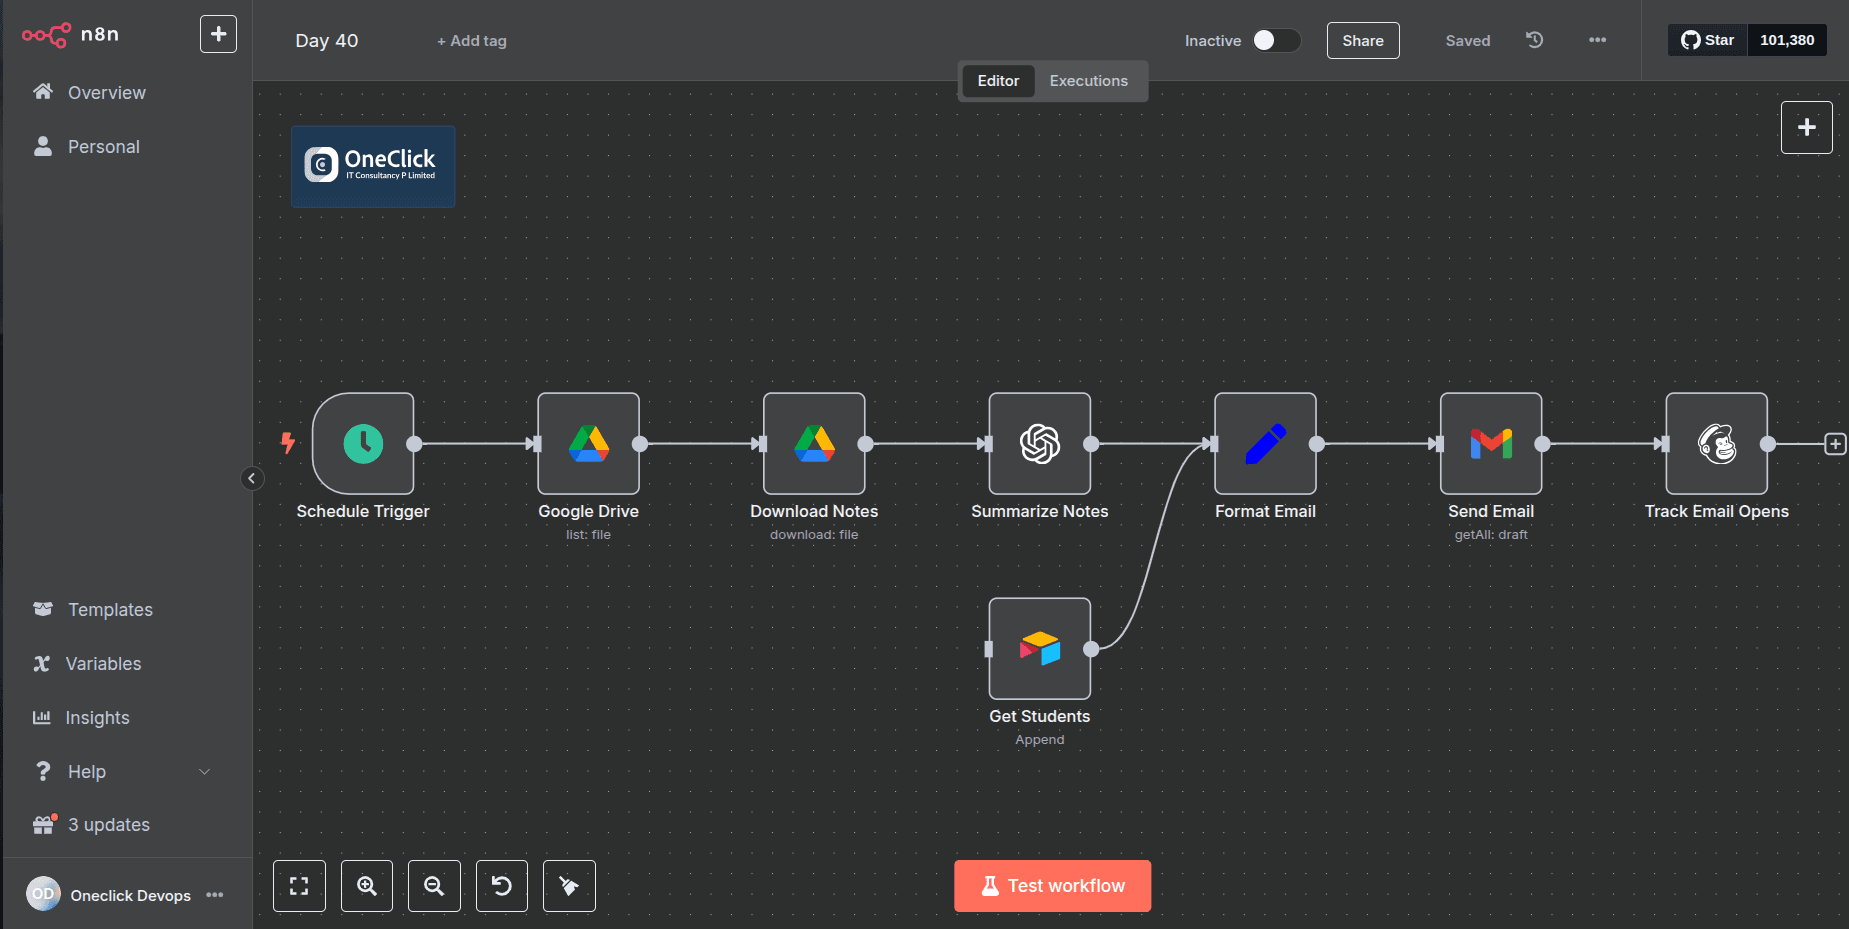The width and height of the screenshot is (1849, 929).
Task: Click the GitHub Star button
Action: [x=1707, y=40]
